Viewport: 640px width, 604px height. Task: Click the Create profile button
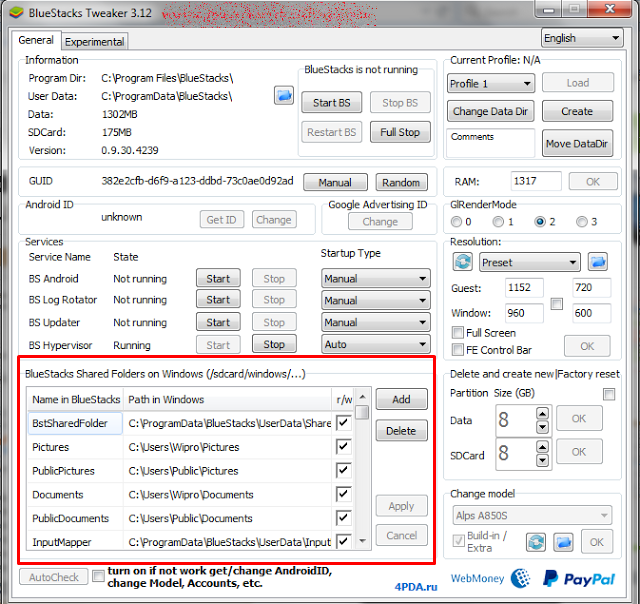(577, 111)
